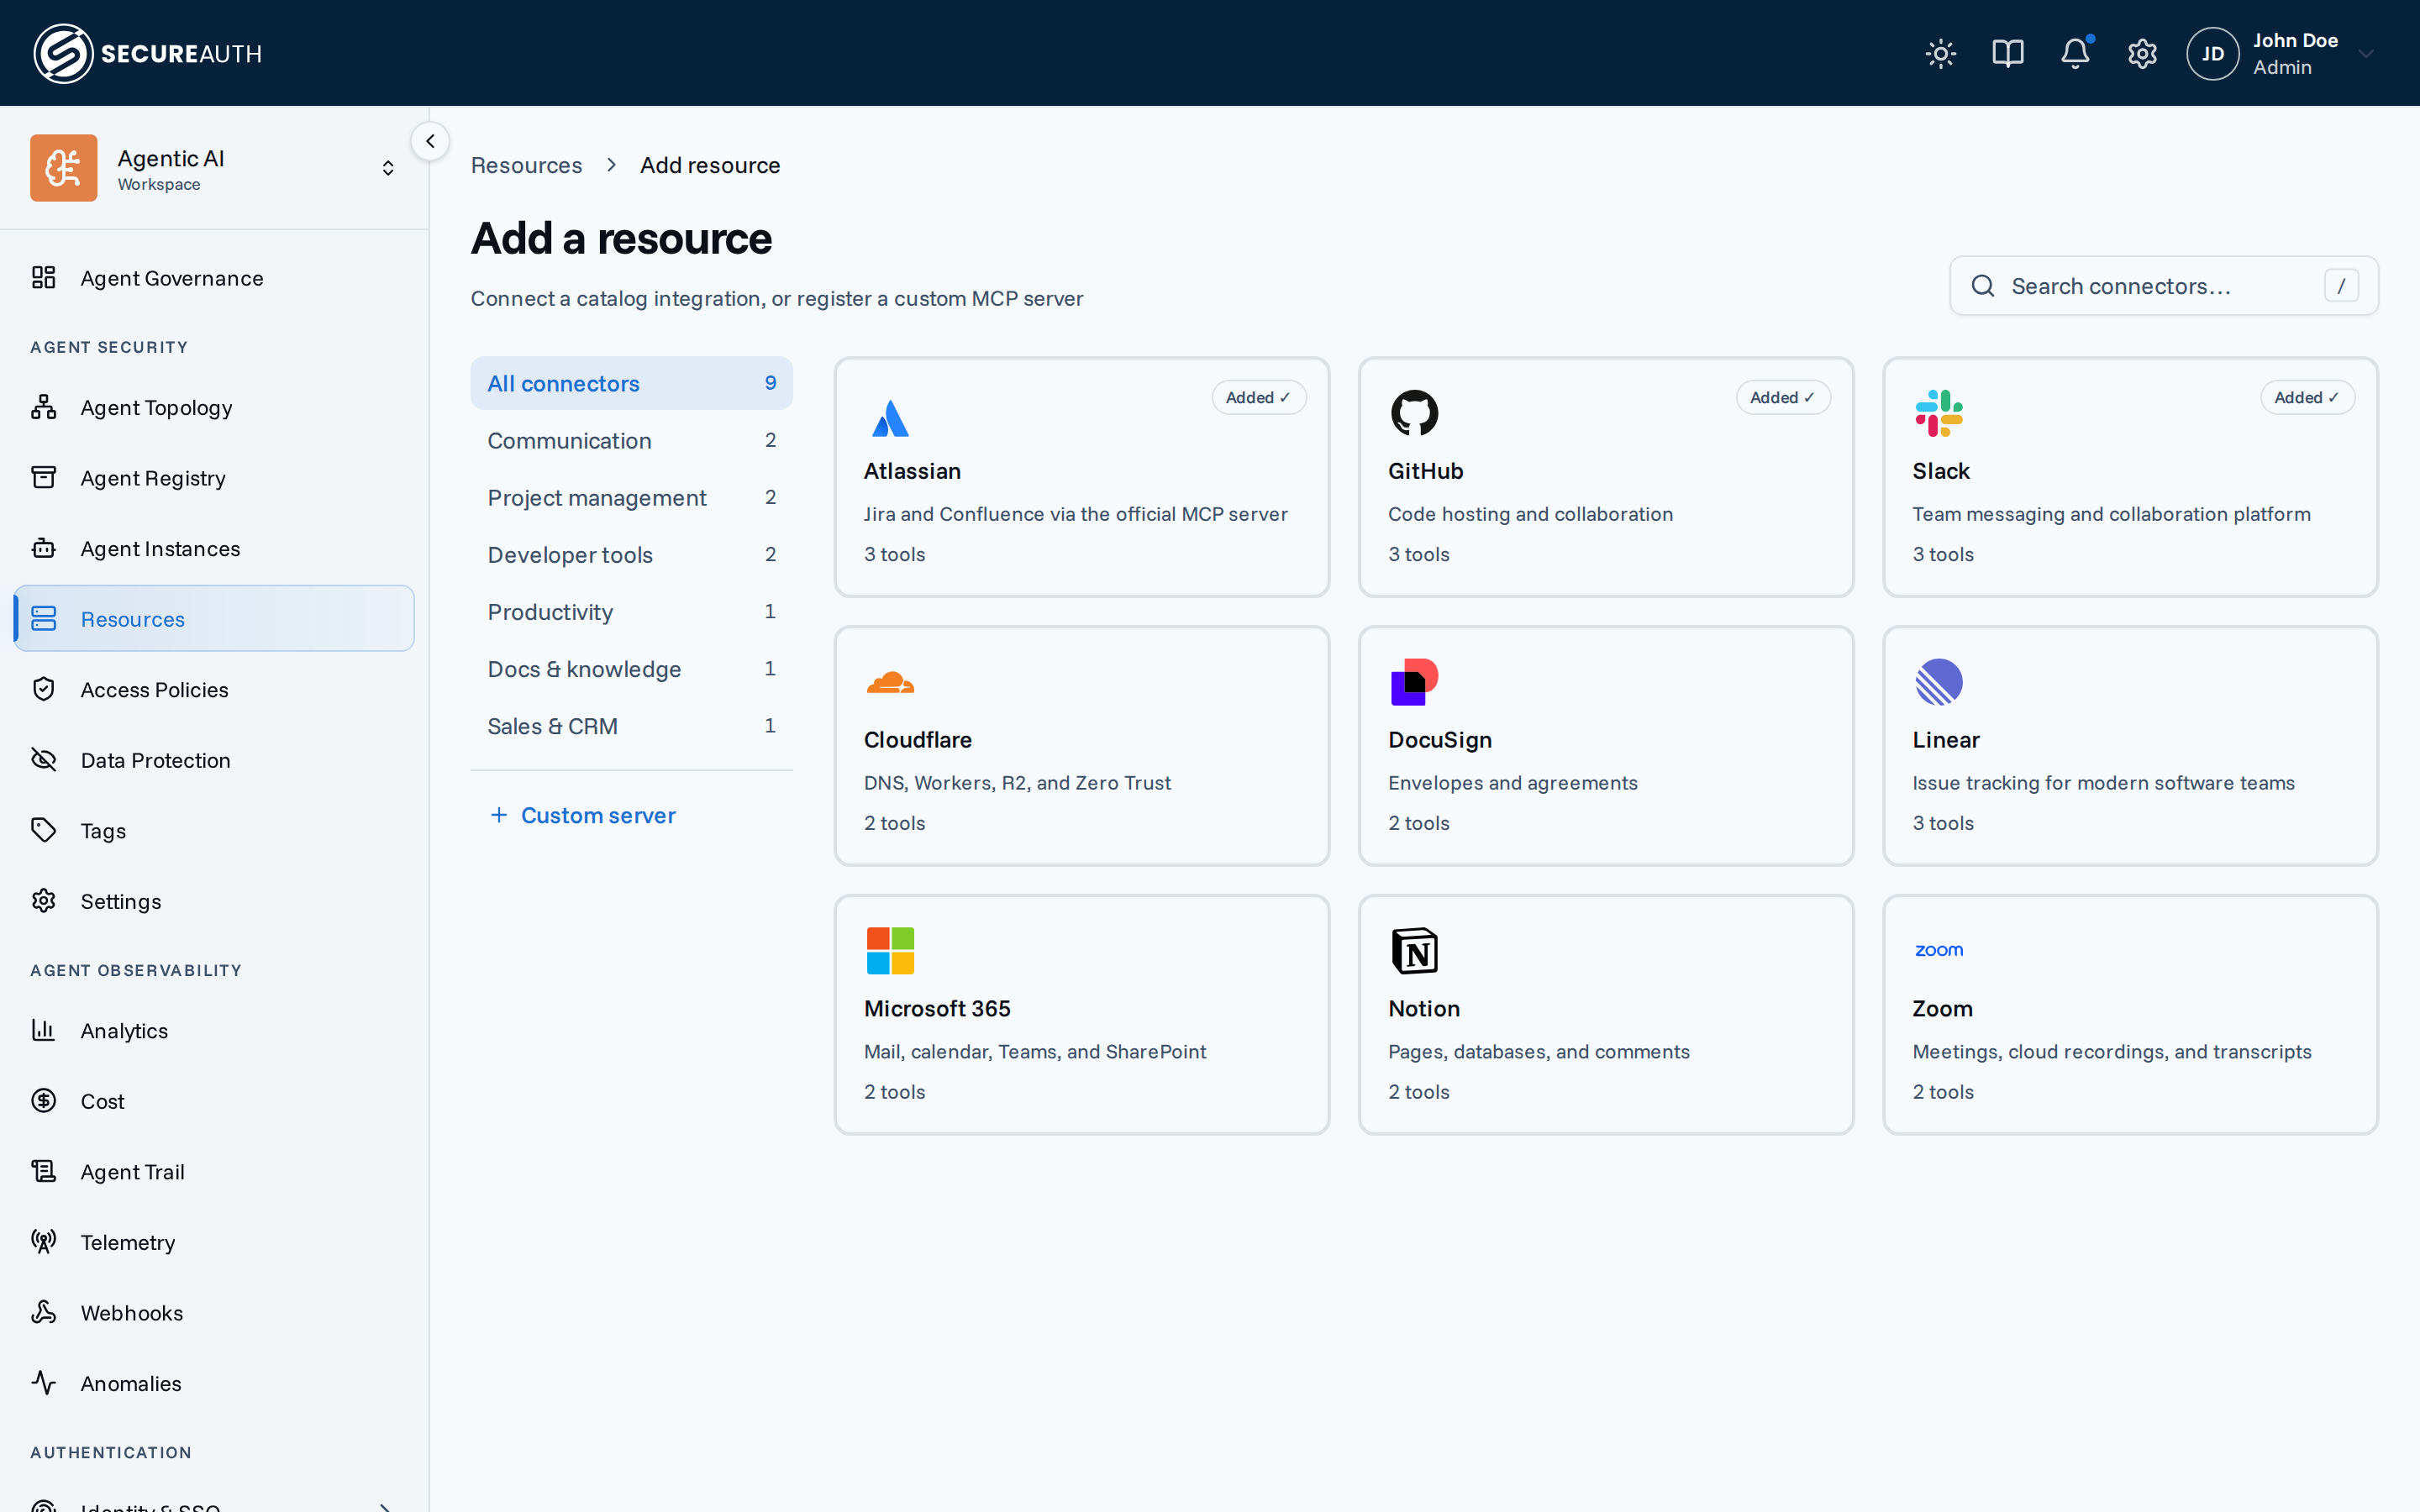Collapse the sidebar with the chevron button
2420x1512 pixels.
click(x=430, y=141)
